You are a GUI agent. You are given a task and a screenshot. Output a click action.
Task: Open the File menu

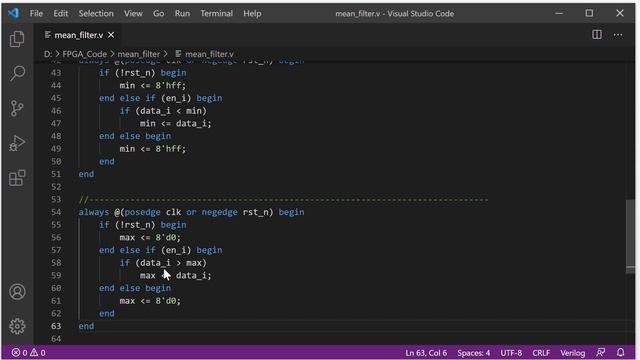(36, 13)
